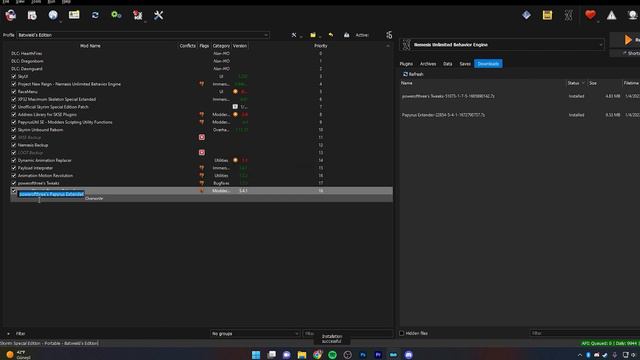Open the Profile dropdown
Image resolution: width=640 pixels, height=360 pixels.
(x=143, y=35)
